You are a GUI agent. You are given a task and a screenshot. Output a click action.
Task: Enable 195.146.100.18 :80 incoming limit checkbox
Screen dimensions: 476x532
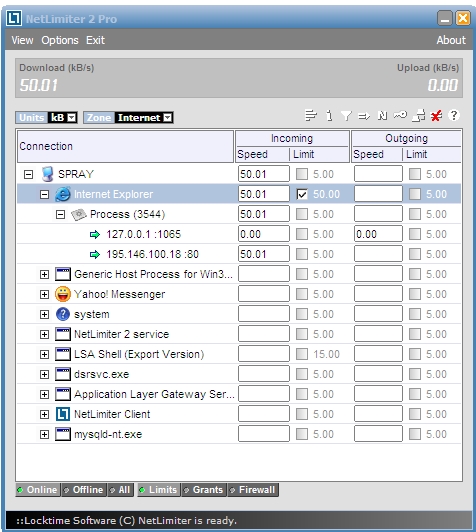click(x=302, y=254)
